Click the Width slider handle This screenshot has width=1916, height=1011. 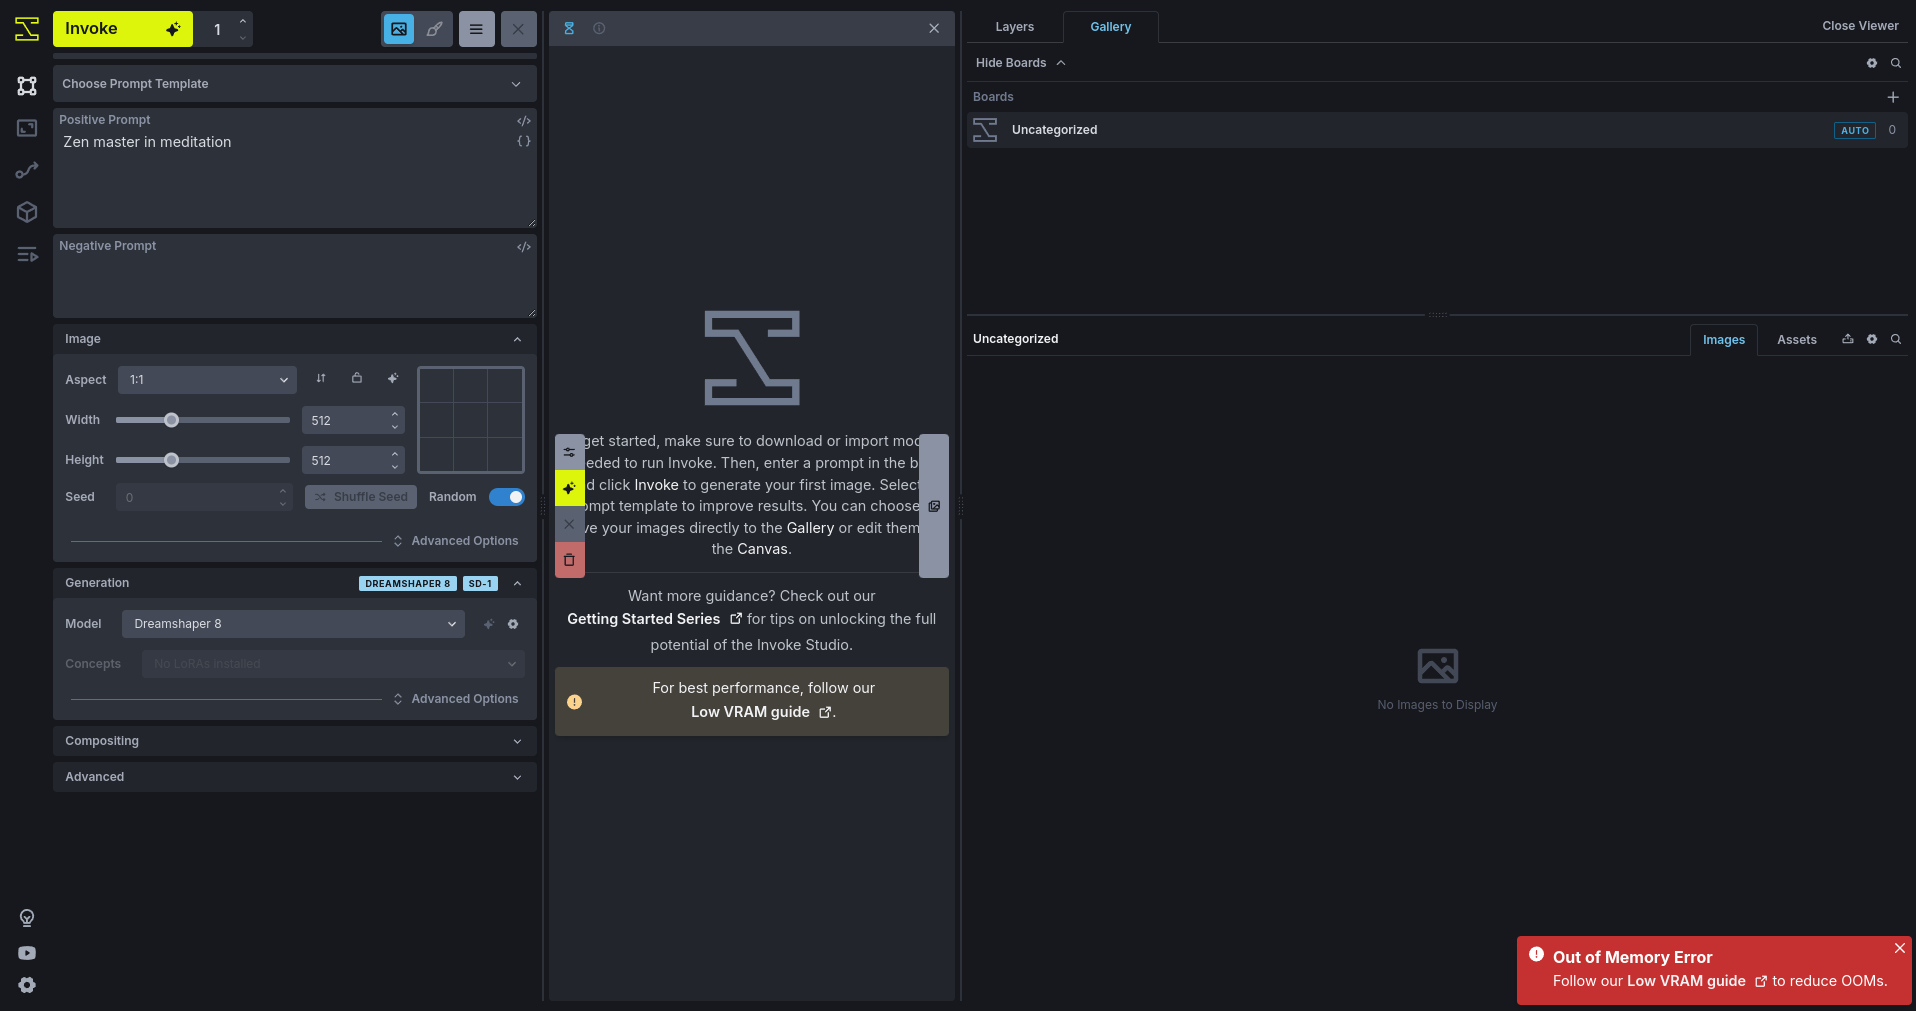[x=171, y=420]
